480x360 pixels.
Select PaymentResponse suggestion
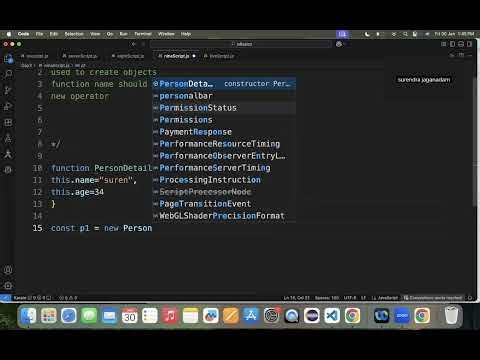click(224, 132)
